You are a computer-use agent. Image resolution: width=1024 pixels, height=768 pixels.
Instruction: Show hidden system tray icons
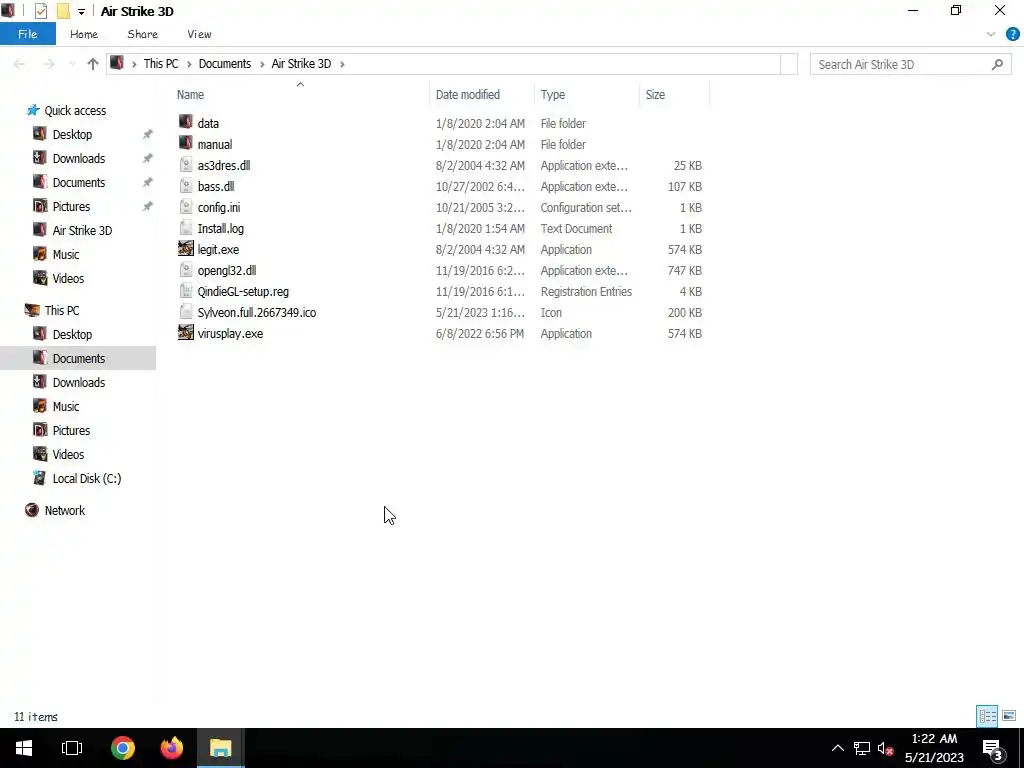(x=837, y=748)
